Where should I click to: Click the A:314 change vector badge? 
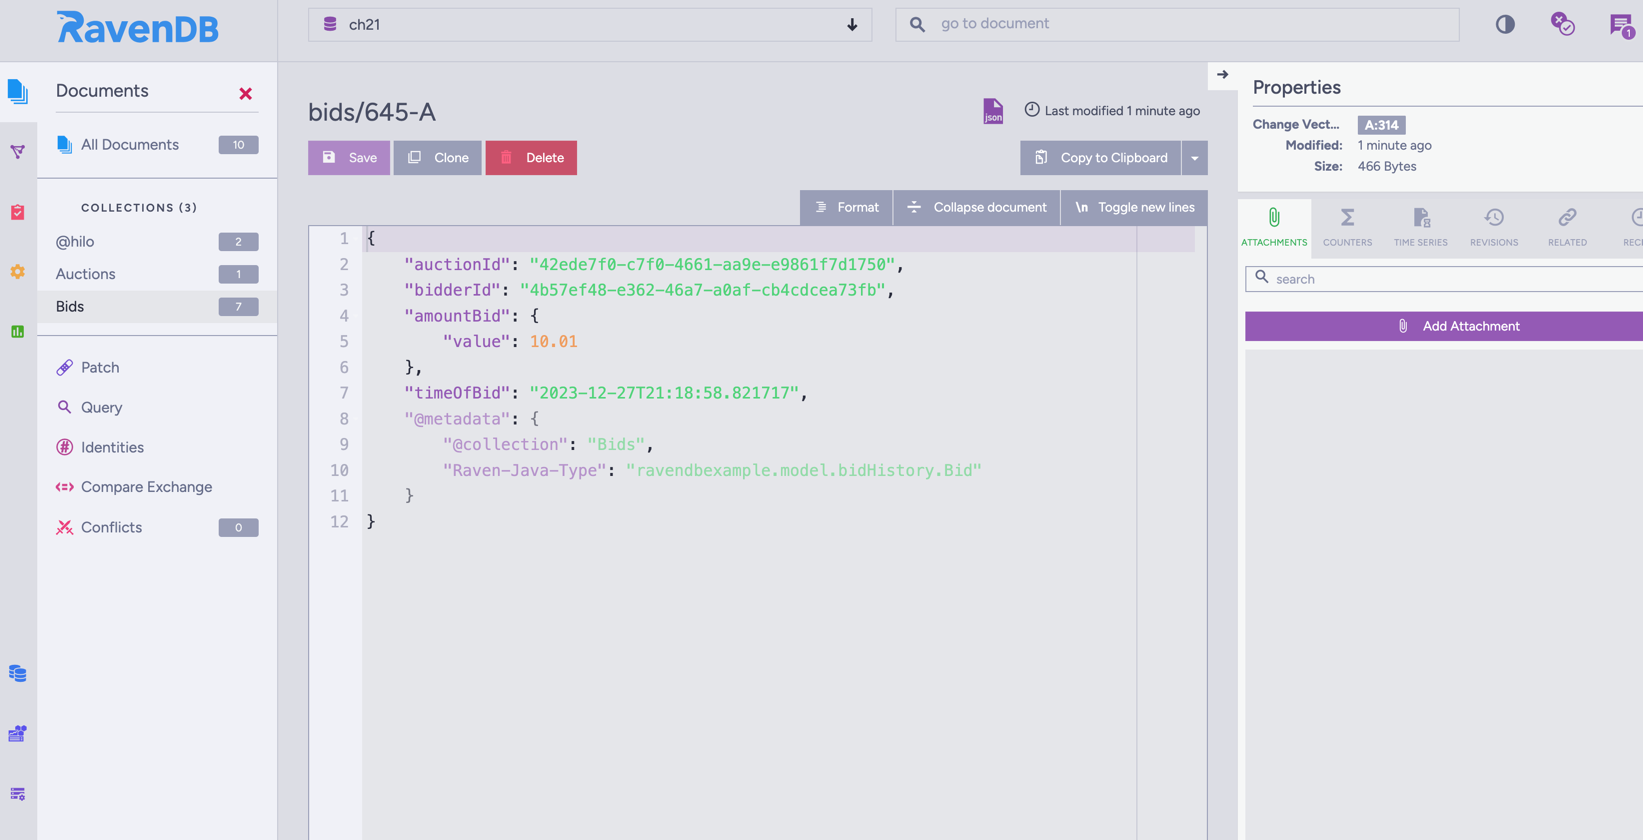pyautogui.click(x=1381, y=125)
